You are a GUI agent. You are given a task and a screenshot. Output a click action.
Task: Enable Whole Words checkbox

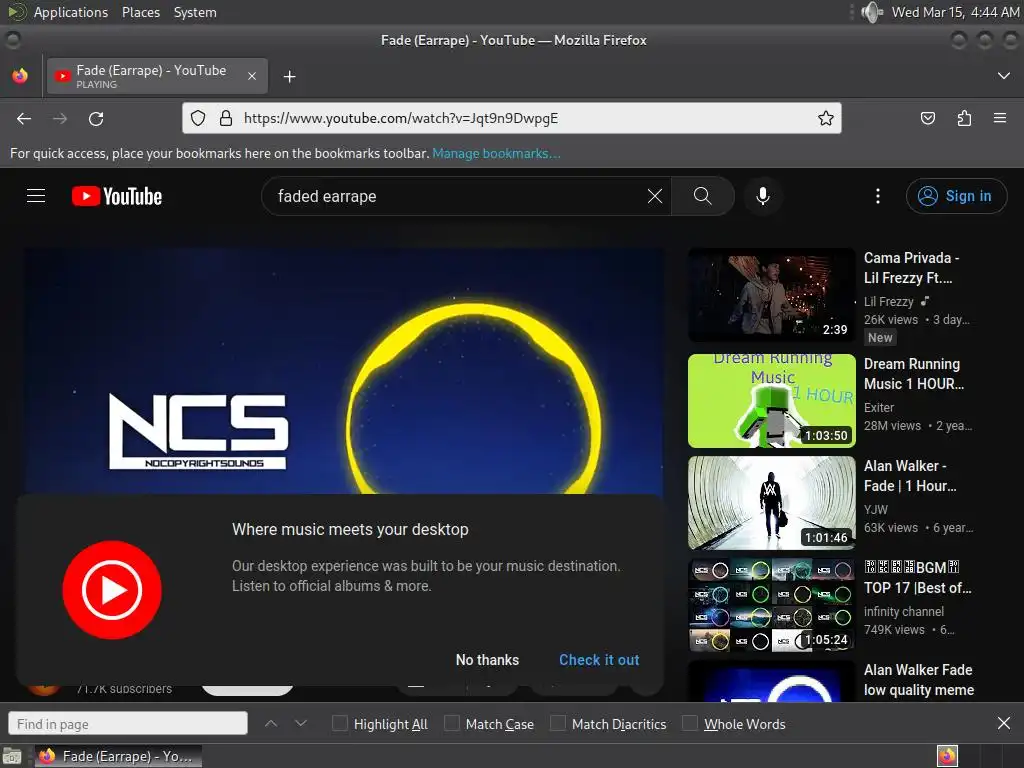690,723
